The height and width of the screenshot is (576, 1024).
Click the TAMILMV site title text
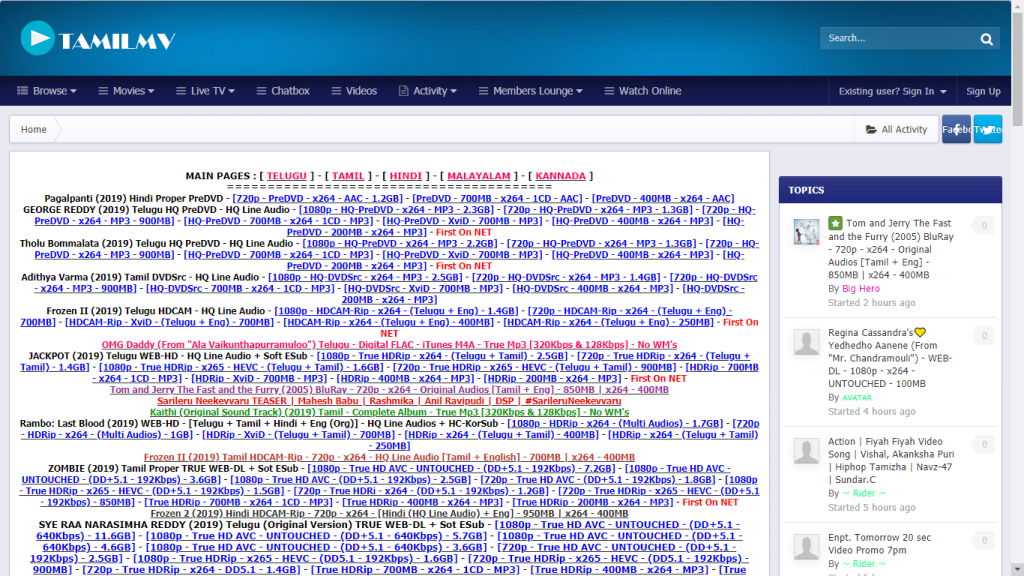click(x=117, y=41)
